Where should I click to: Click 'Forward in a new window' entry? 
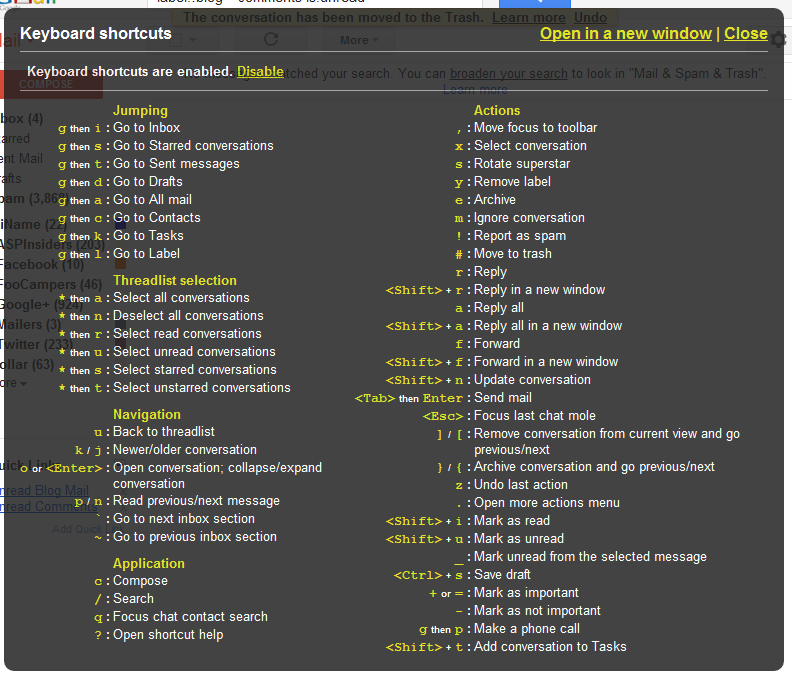click(x=546, y=362)
